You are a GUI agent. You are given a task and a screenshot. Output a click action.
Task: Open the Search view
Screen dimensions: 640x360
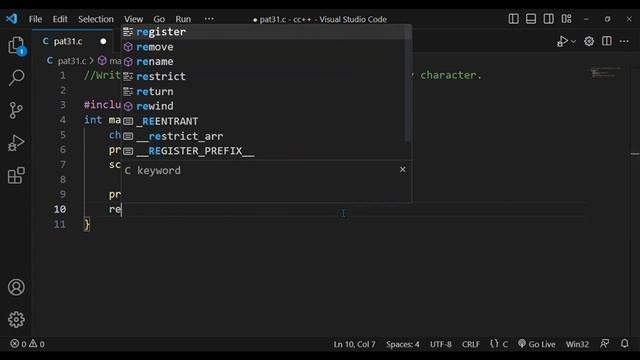tap(16, 78)
